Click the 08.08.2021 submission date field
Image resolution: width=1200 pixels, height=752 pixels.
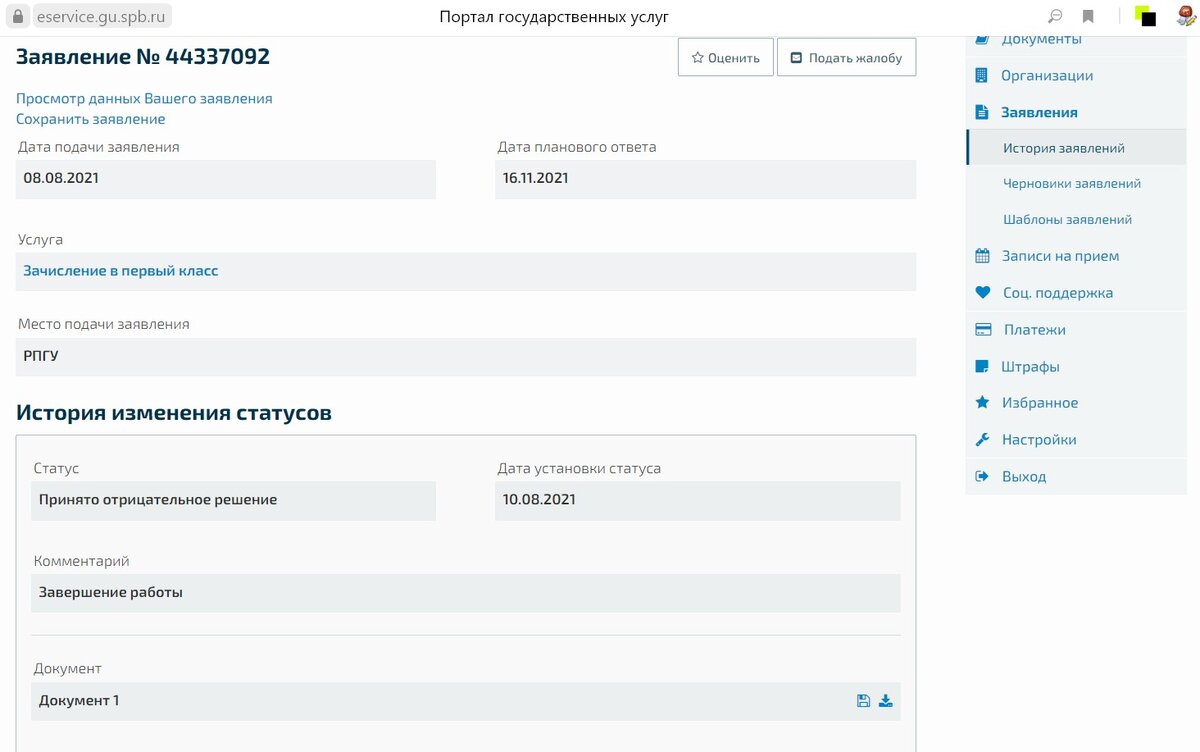[x=226, y=179]
